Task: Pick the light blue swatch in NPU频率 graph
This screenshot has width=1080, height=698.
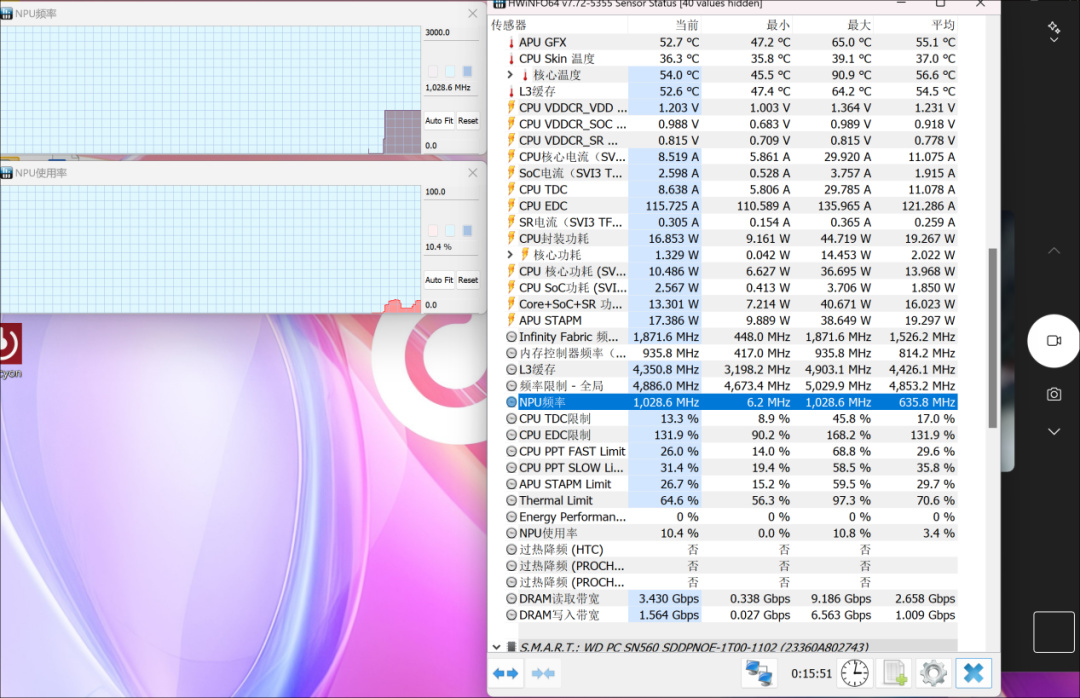Action: (x=450, y=71)
